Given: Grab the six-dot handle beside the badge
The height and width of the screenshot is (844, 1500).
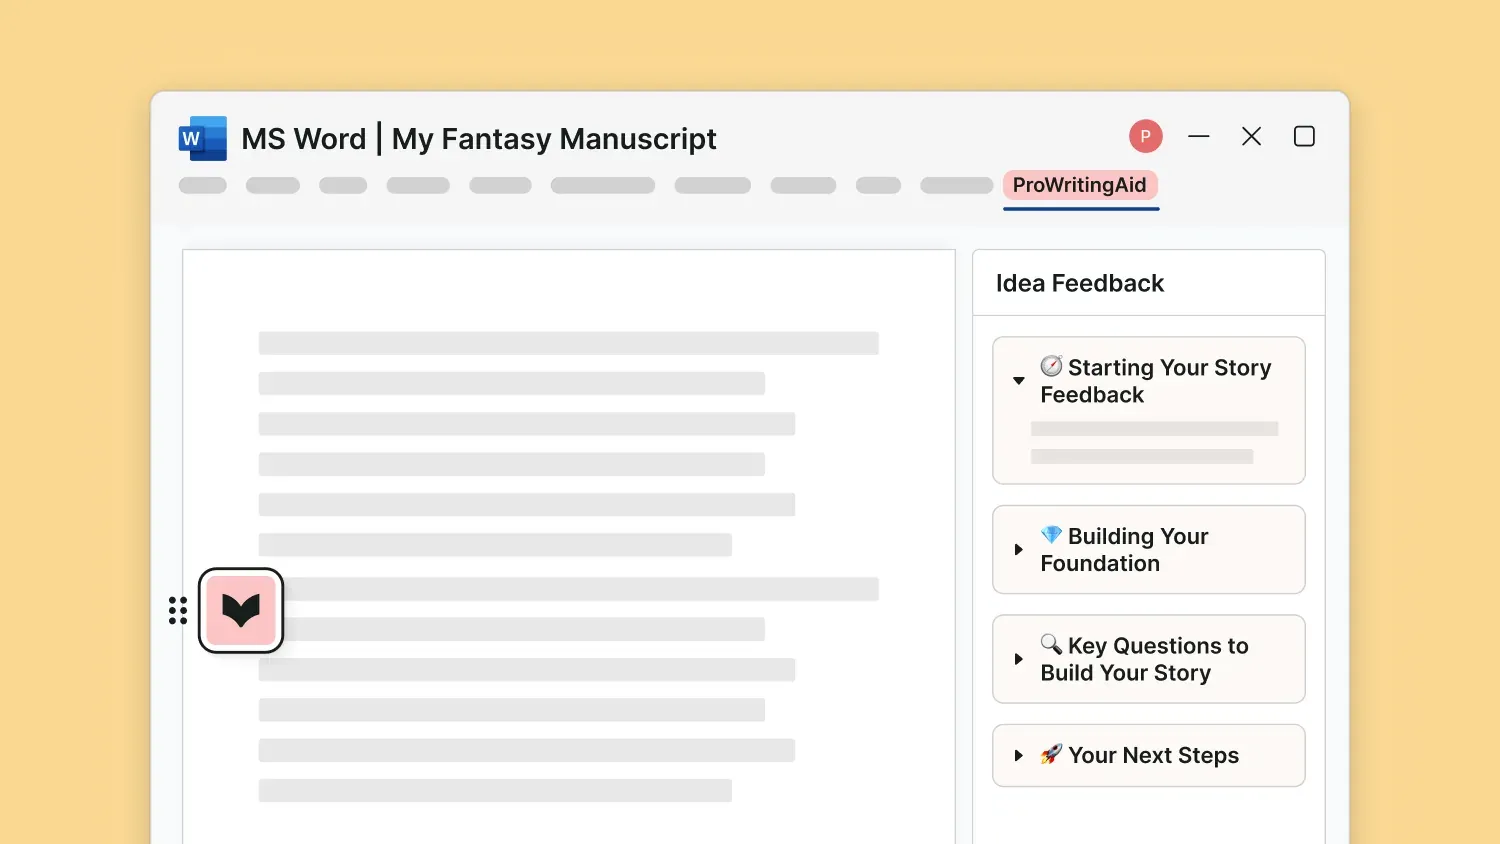Looking at the screenshot, I should [x=178, y=610].
